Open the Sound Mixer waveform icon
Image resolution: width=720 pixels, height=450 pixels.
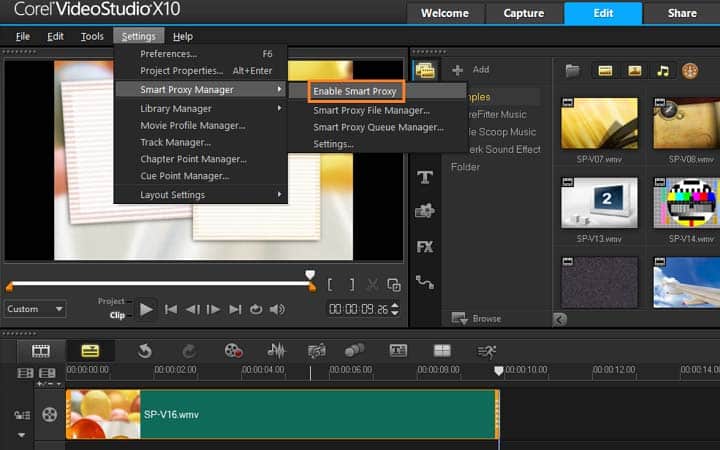[276, 351]
